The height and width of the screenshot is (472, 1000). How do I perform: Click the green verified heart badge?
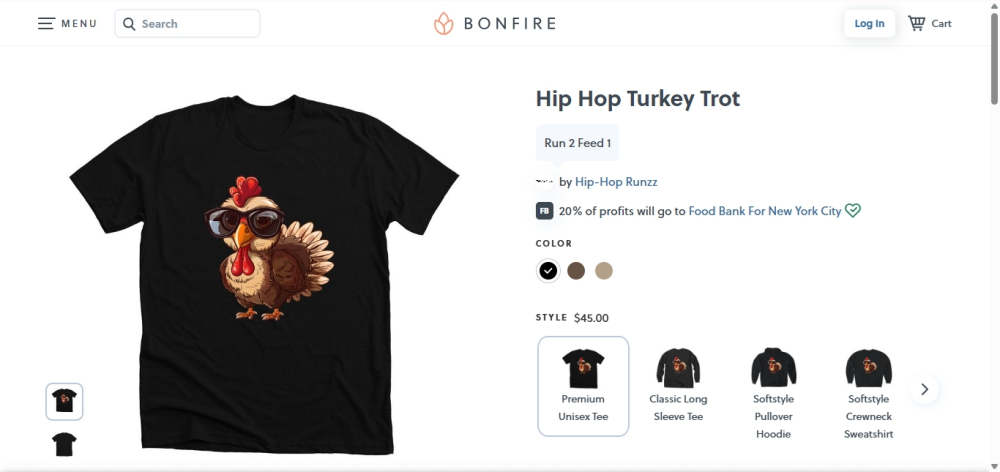853,210
